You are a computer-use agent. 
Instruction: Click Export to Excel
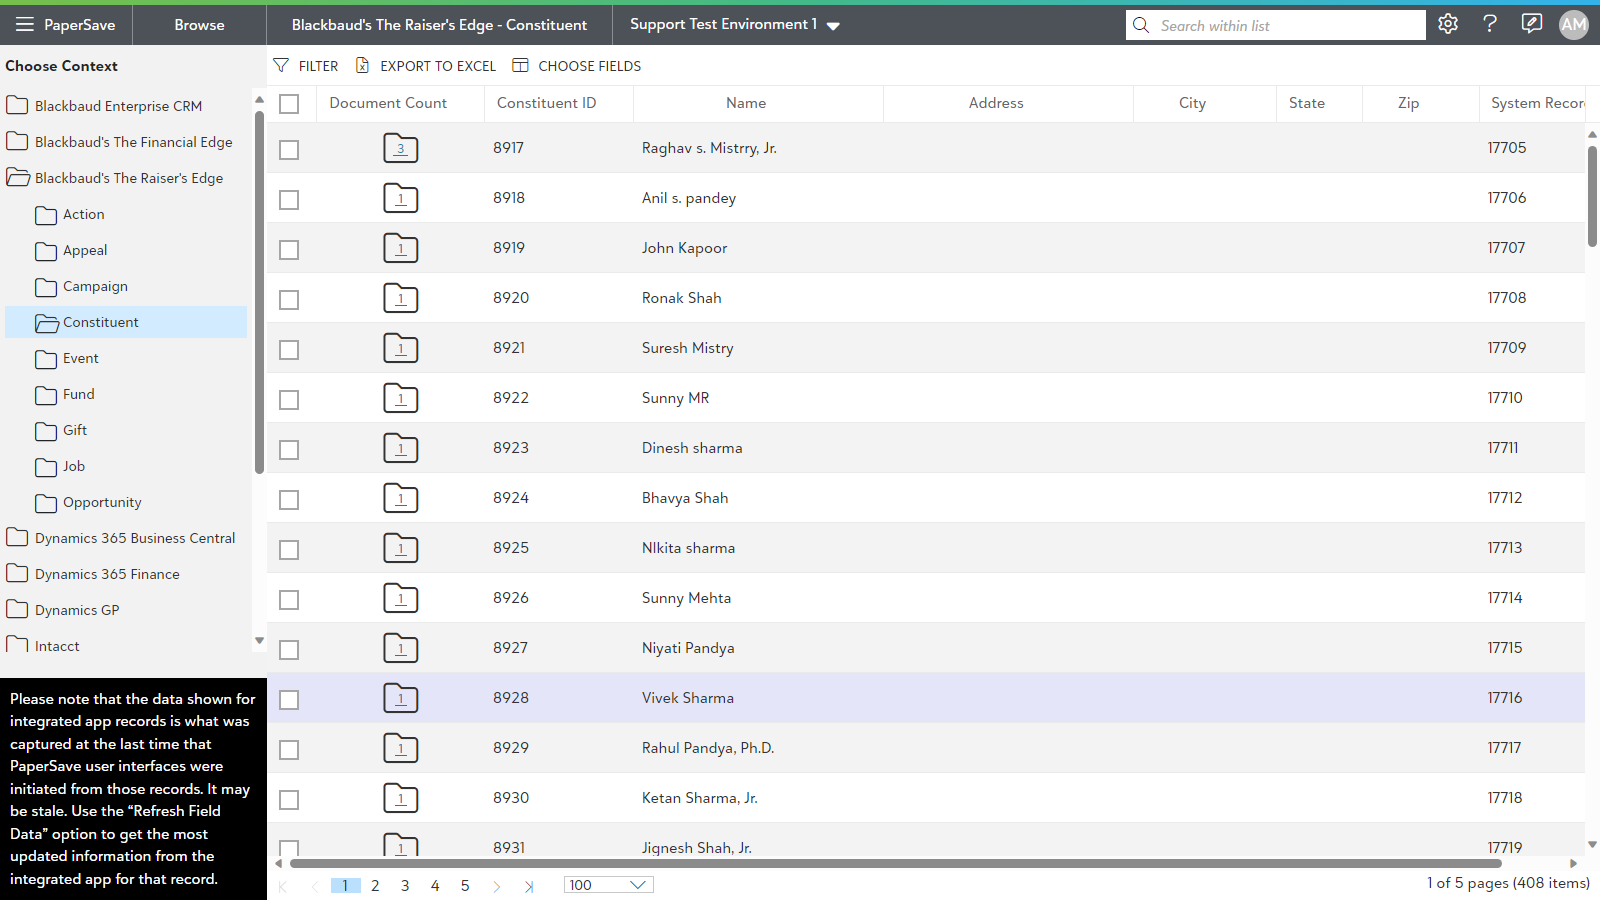click(x=426, y=66)
